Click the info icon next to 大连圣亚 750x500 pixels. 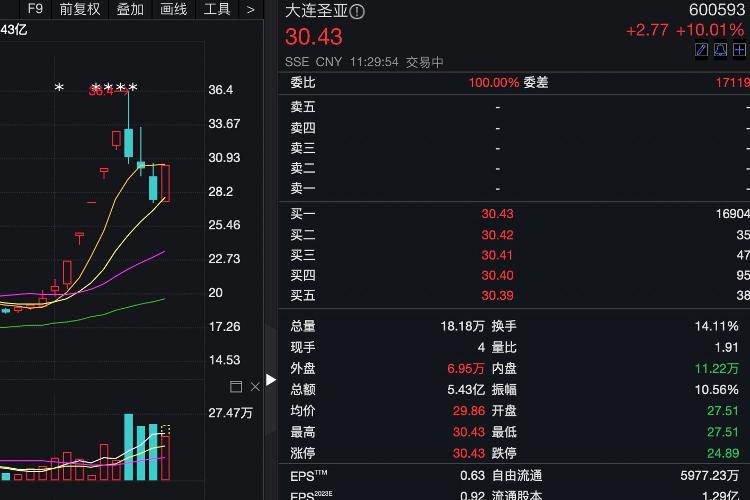[x=357, y=11]
